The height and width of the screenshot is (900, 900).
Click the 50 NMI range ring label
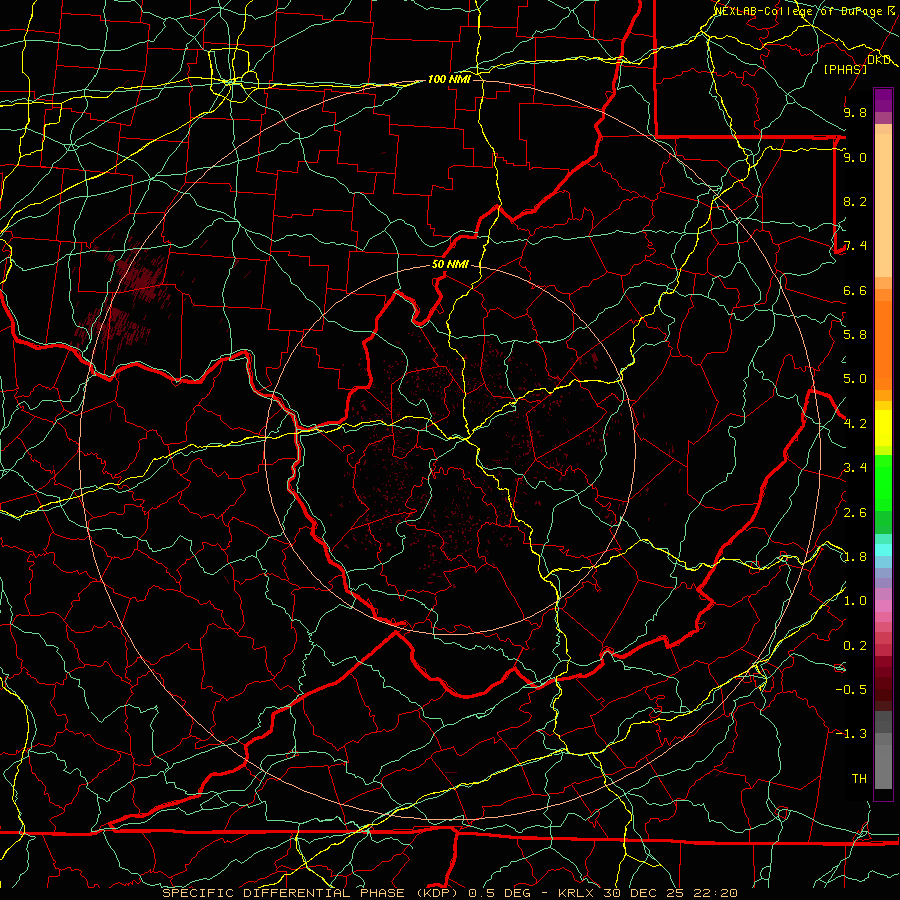click(450, 264)
